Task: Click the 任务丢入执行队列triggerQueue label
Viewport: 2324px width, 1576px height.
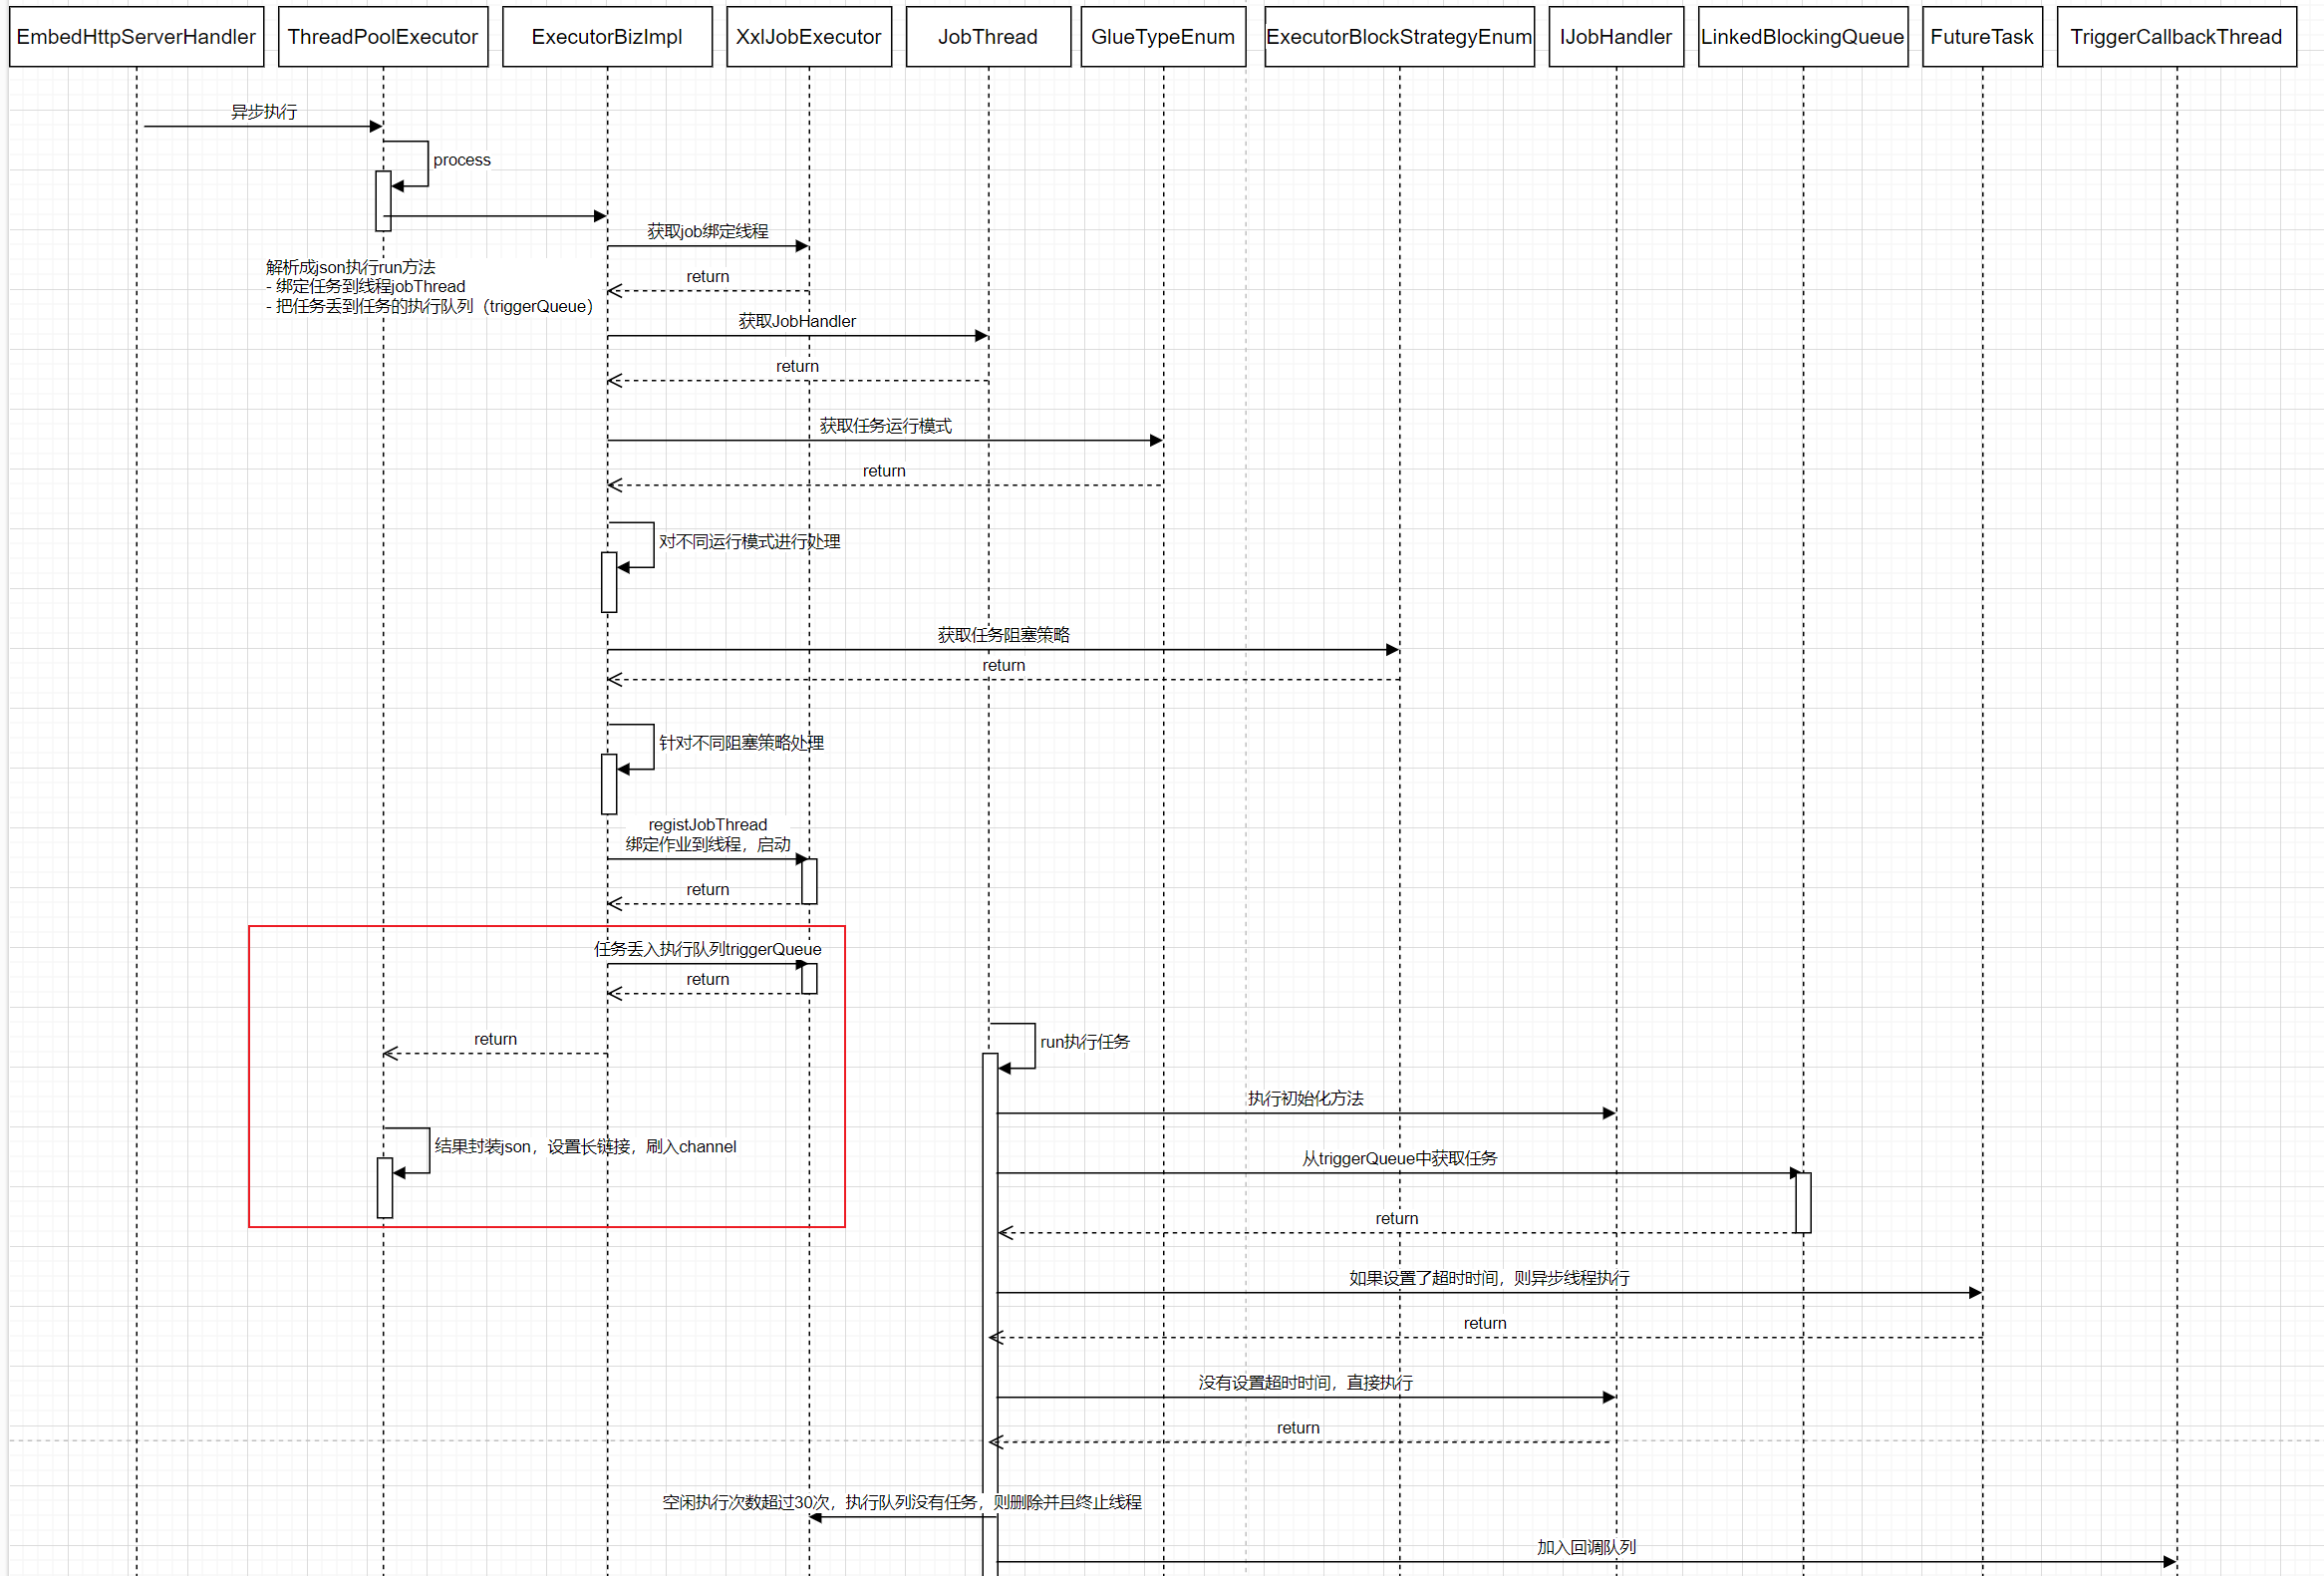Action: pyautogui.click(x=708, y=949)
